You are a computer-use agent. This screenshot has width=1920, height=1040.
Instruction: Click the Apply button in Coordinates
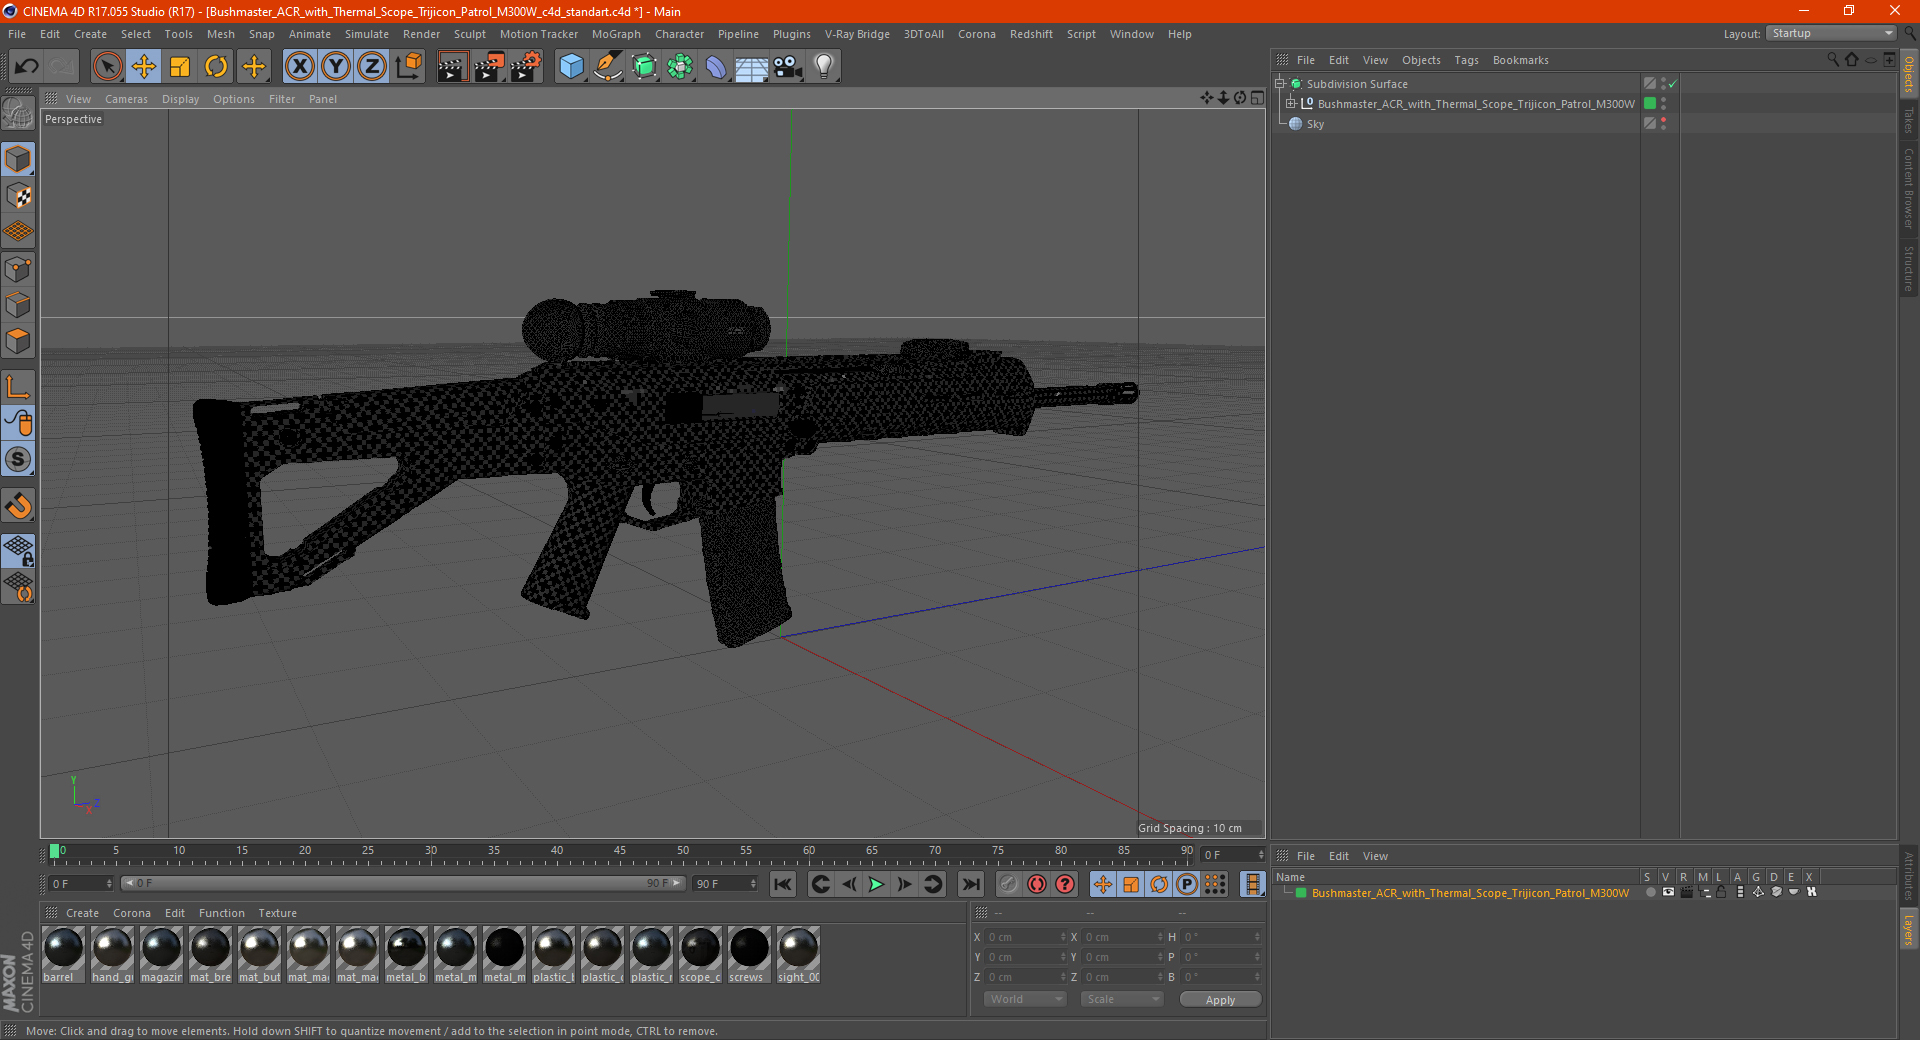pos(1220,1000)
